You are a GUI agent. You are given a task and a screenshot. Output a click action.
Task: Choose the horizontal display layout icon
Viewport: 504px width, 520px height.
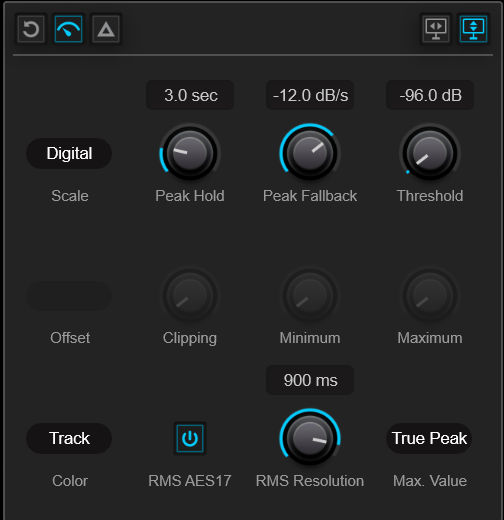pos(436,29)
